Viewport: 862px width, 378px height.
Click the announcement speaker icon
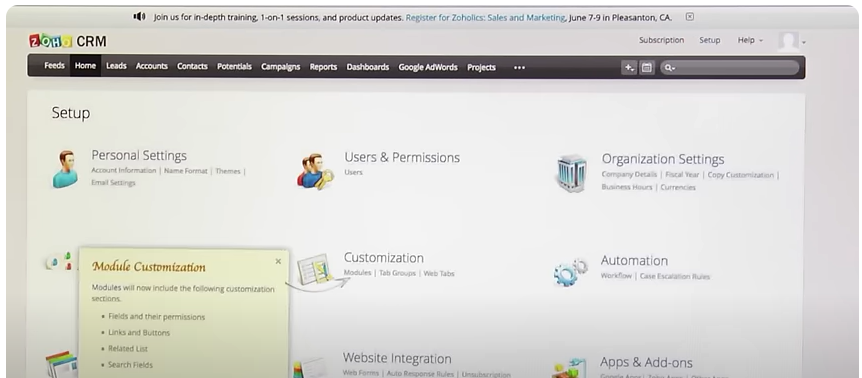pos(140,16)
